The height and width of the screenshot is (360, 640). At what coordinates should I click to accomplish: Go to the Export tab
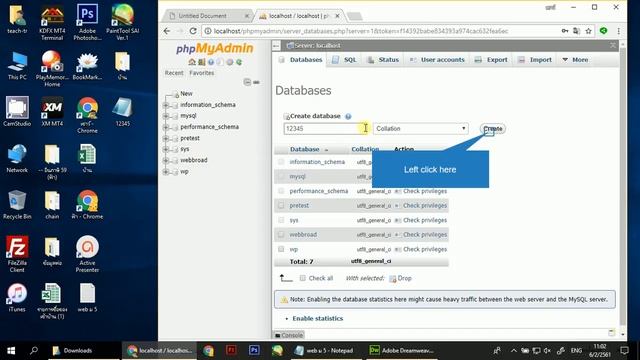tap(492, 60)
